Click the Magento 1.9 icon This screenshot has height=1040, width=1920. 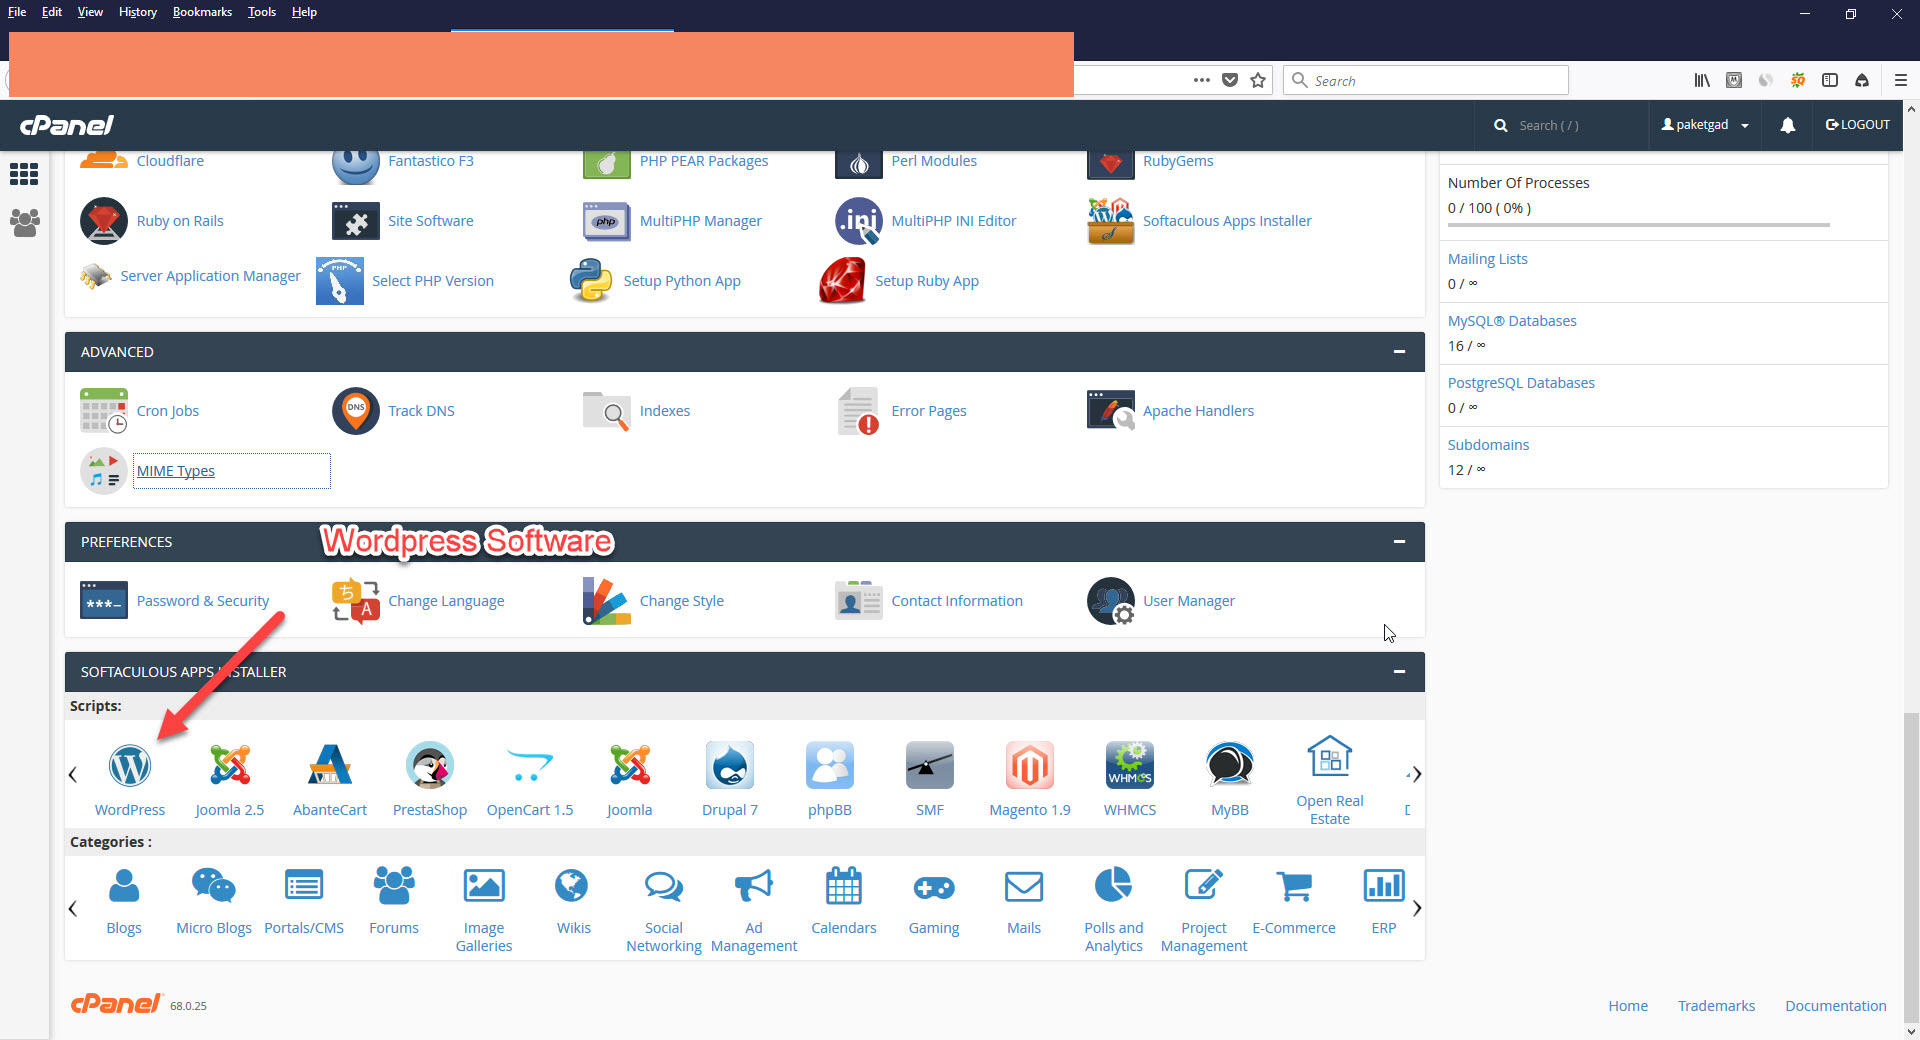click(1029, 766)
